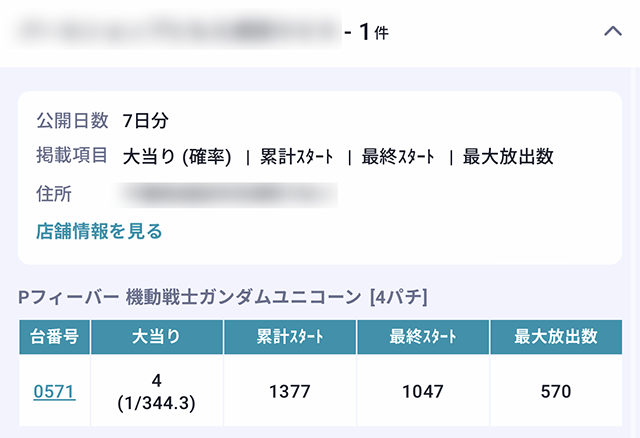Click the 台番号 column header
Image resolution: width=640 pixels, height=438 pixels.
click(54, 337)
